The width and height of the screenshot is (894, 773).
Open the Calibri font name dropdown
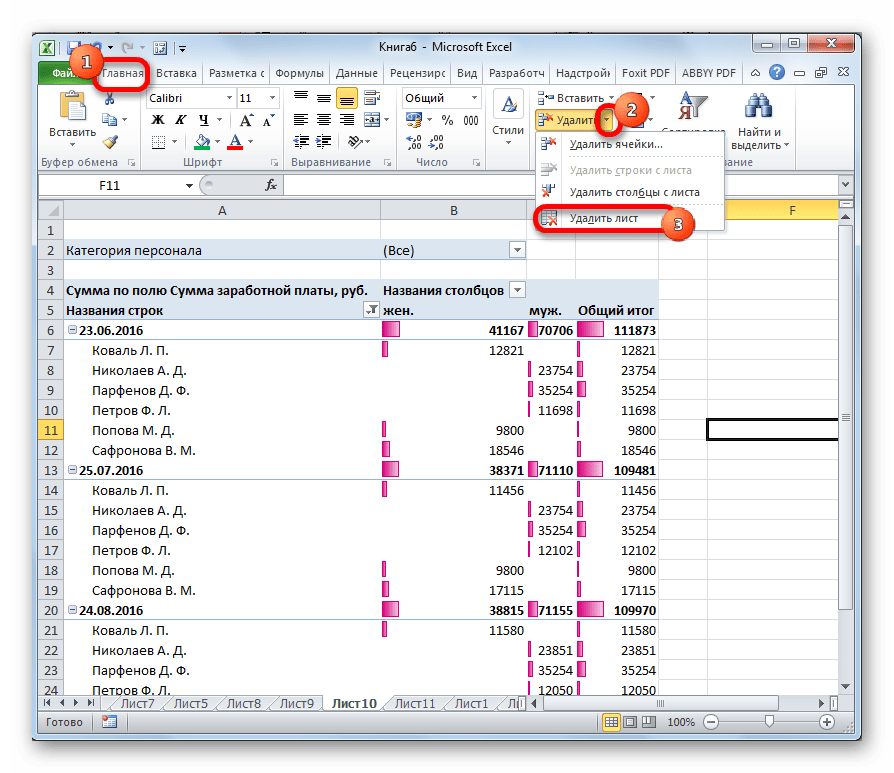point(229,98)
